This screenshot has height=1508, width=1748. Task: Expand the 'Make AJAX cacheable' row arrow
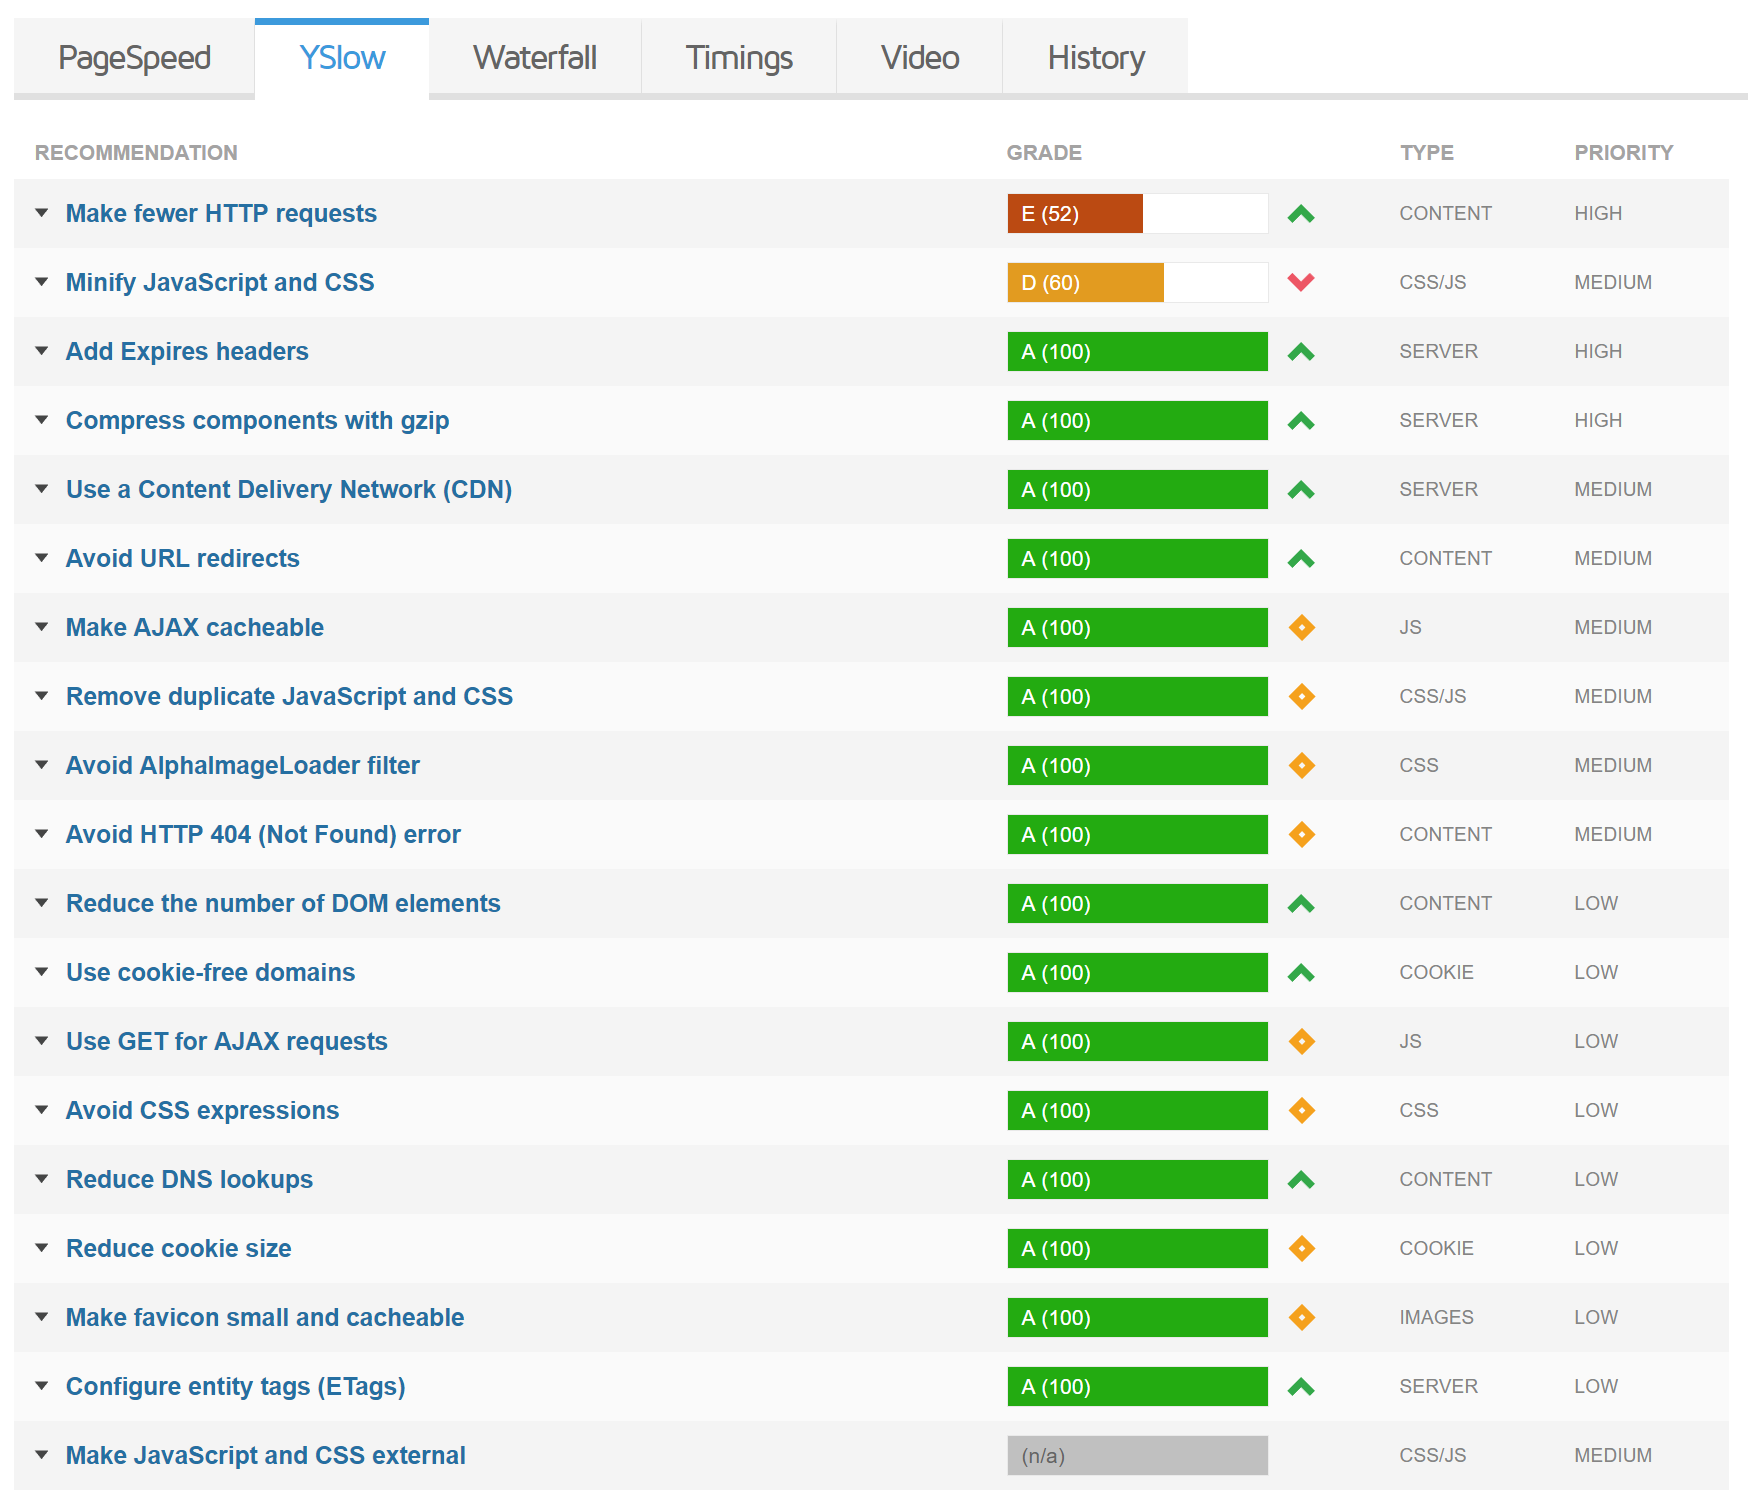click(x=42, y=627)
